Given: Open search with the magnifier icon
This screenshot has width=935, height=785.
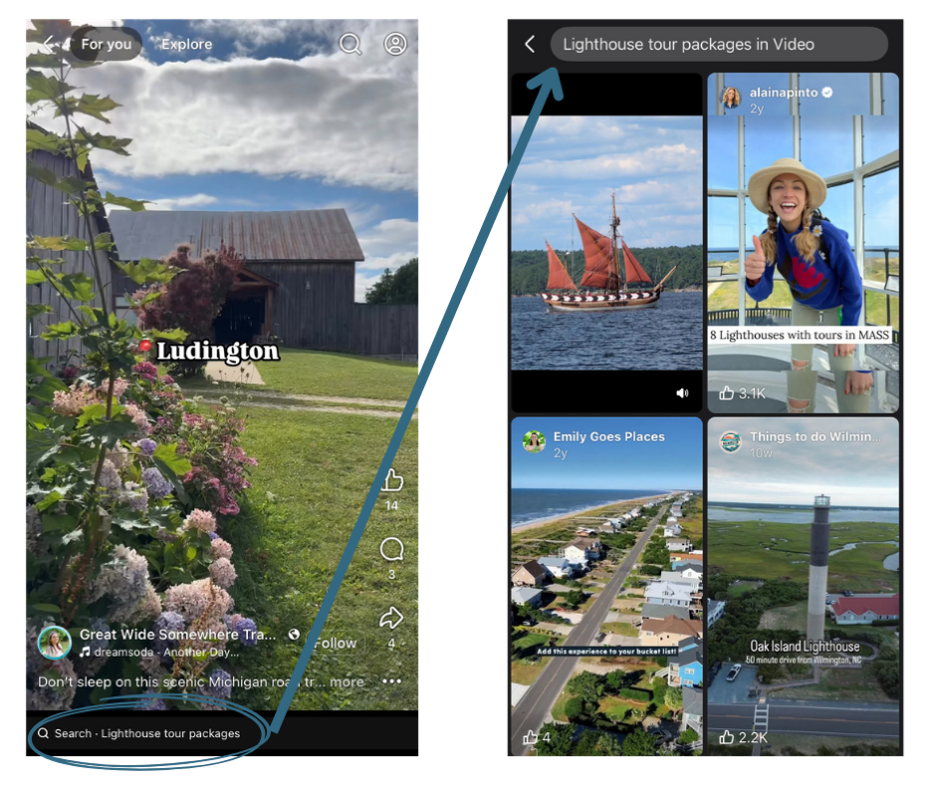Looking at the screenshot, I should [350, 44].
